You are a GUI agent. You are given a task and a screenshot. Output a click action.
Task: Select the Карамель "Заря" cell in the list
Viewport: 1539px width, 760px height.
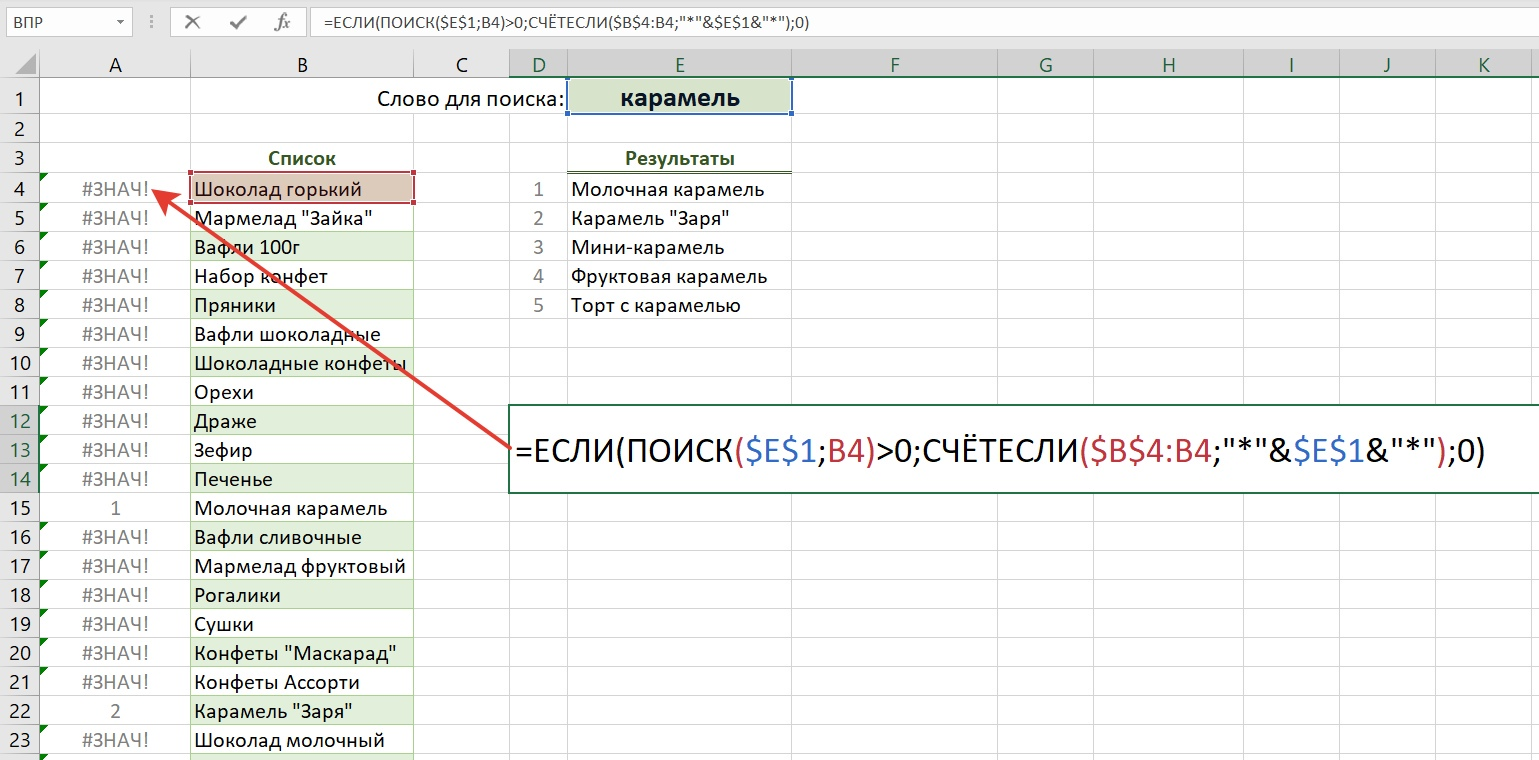[x=301, y=711]
